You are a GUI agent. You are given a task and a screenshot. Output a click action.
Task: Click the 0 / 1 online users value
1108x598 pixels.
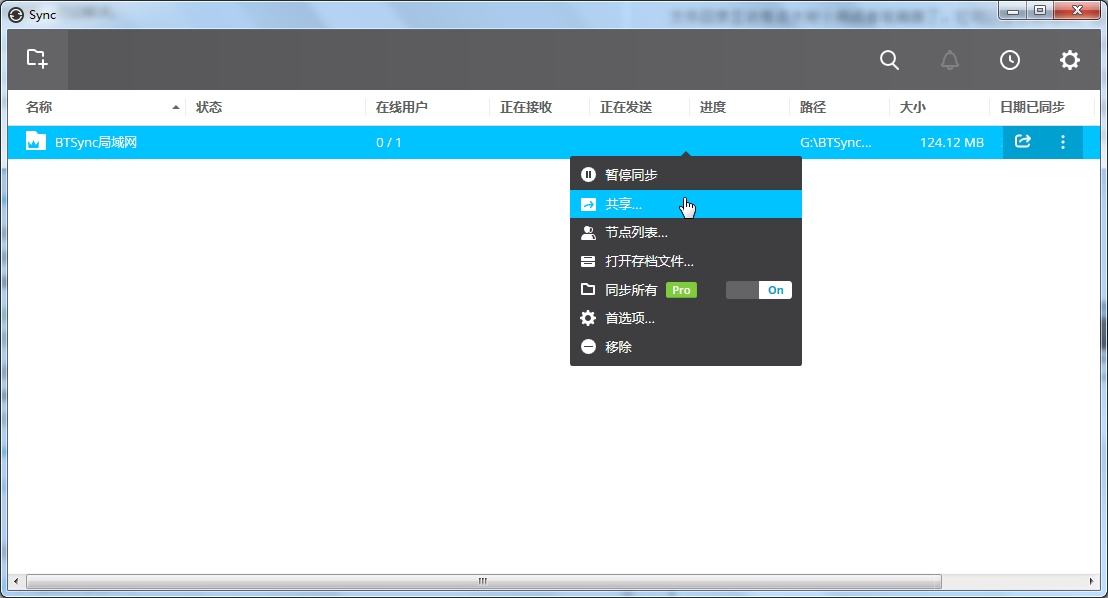click(389, 142)
